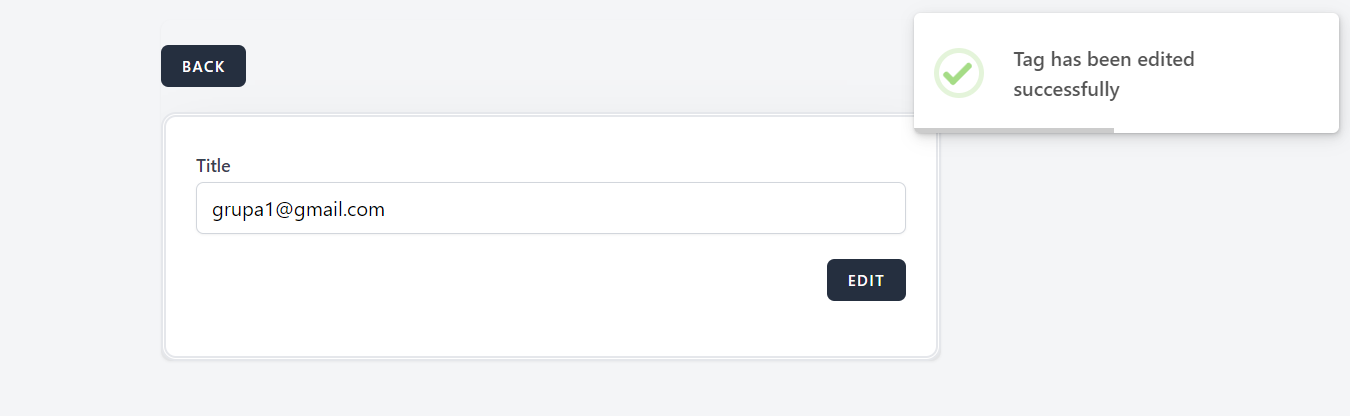This screenshot has height=416, width=1350.
Task: Click the grupa1@gmail.com text in Title field
Action: tap(298, 209)
